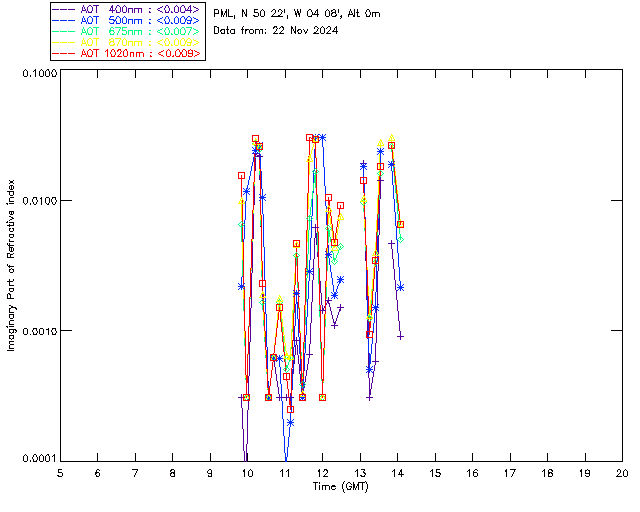Click the 0.1000 y-axis tick label
This screenshot has height=512, width=640.
[39, 73]
